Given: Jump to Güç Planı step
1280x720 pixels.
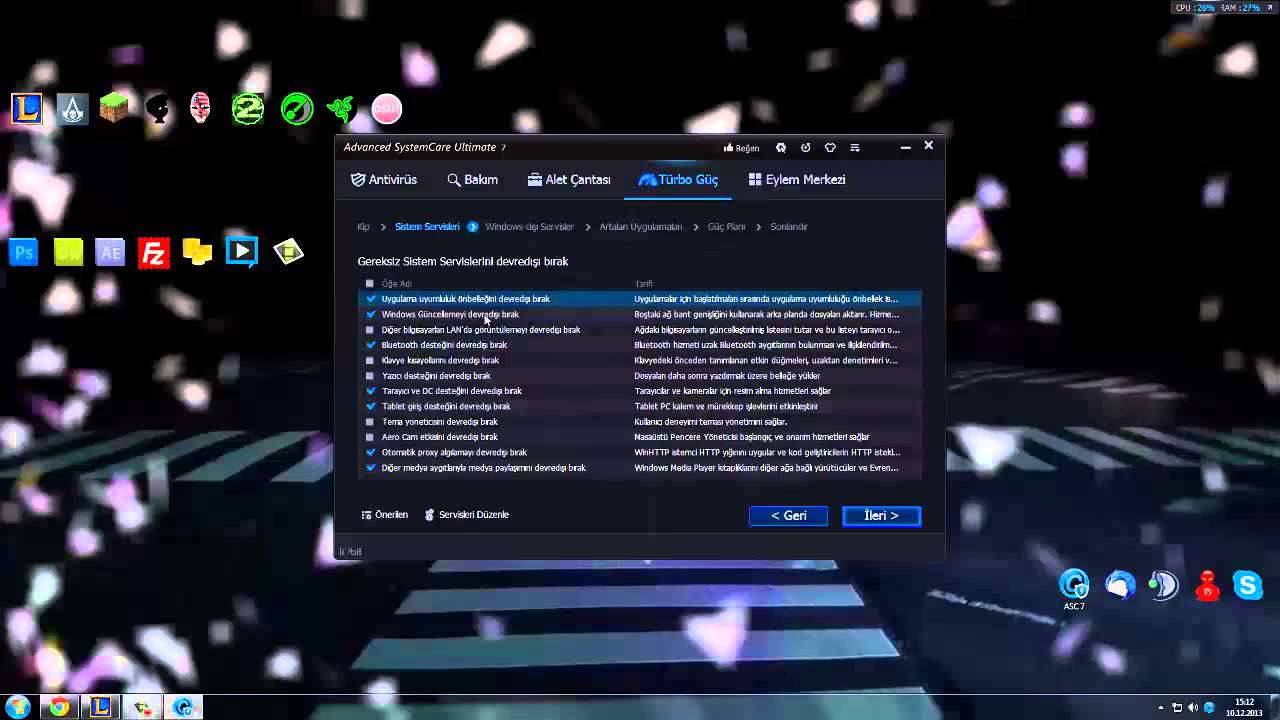Looking at the screenshot, I should tap(726, 227).
